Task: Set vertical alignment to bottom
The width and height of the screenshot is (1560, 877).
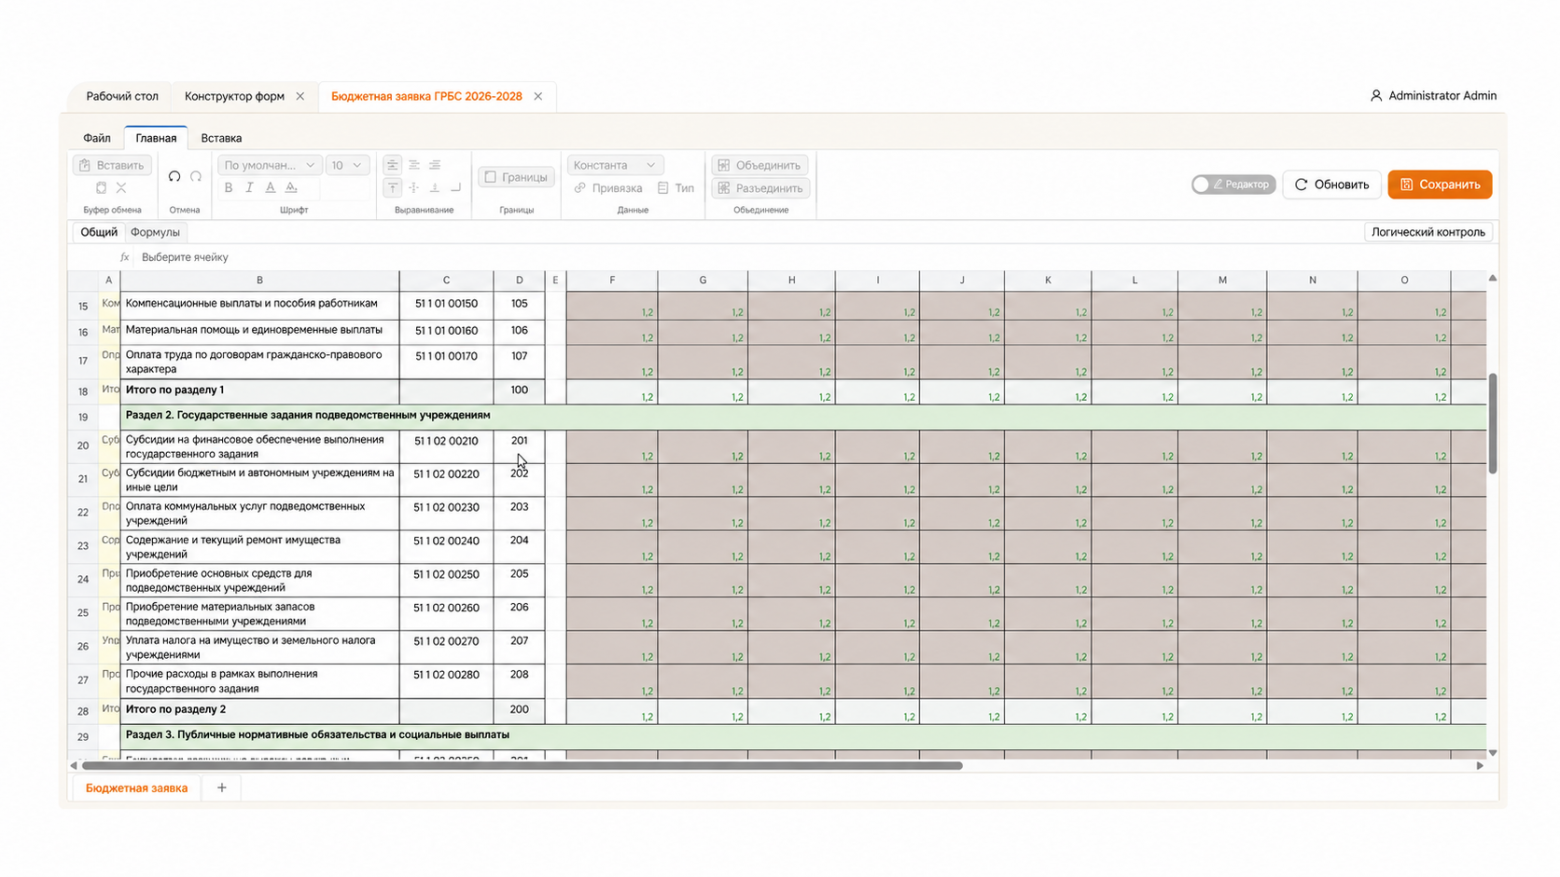Action: point(435,187)
